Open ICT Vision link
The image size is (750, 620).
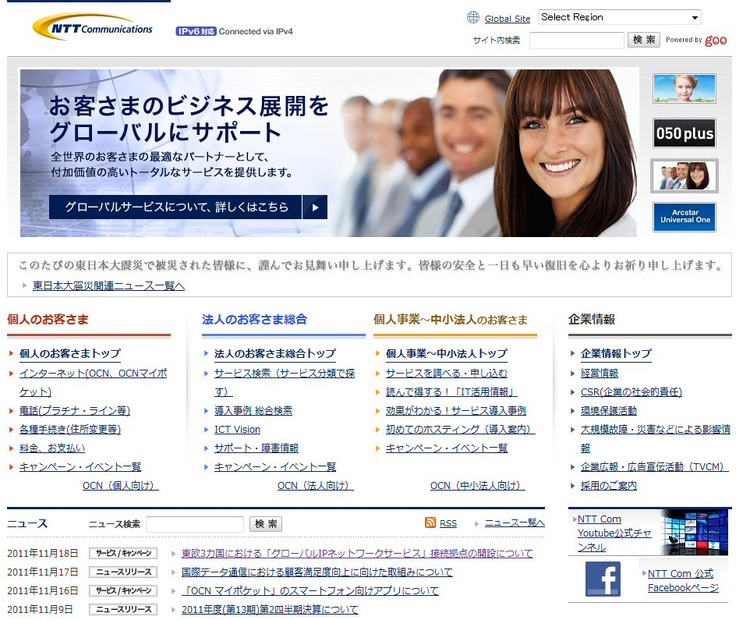237,430
